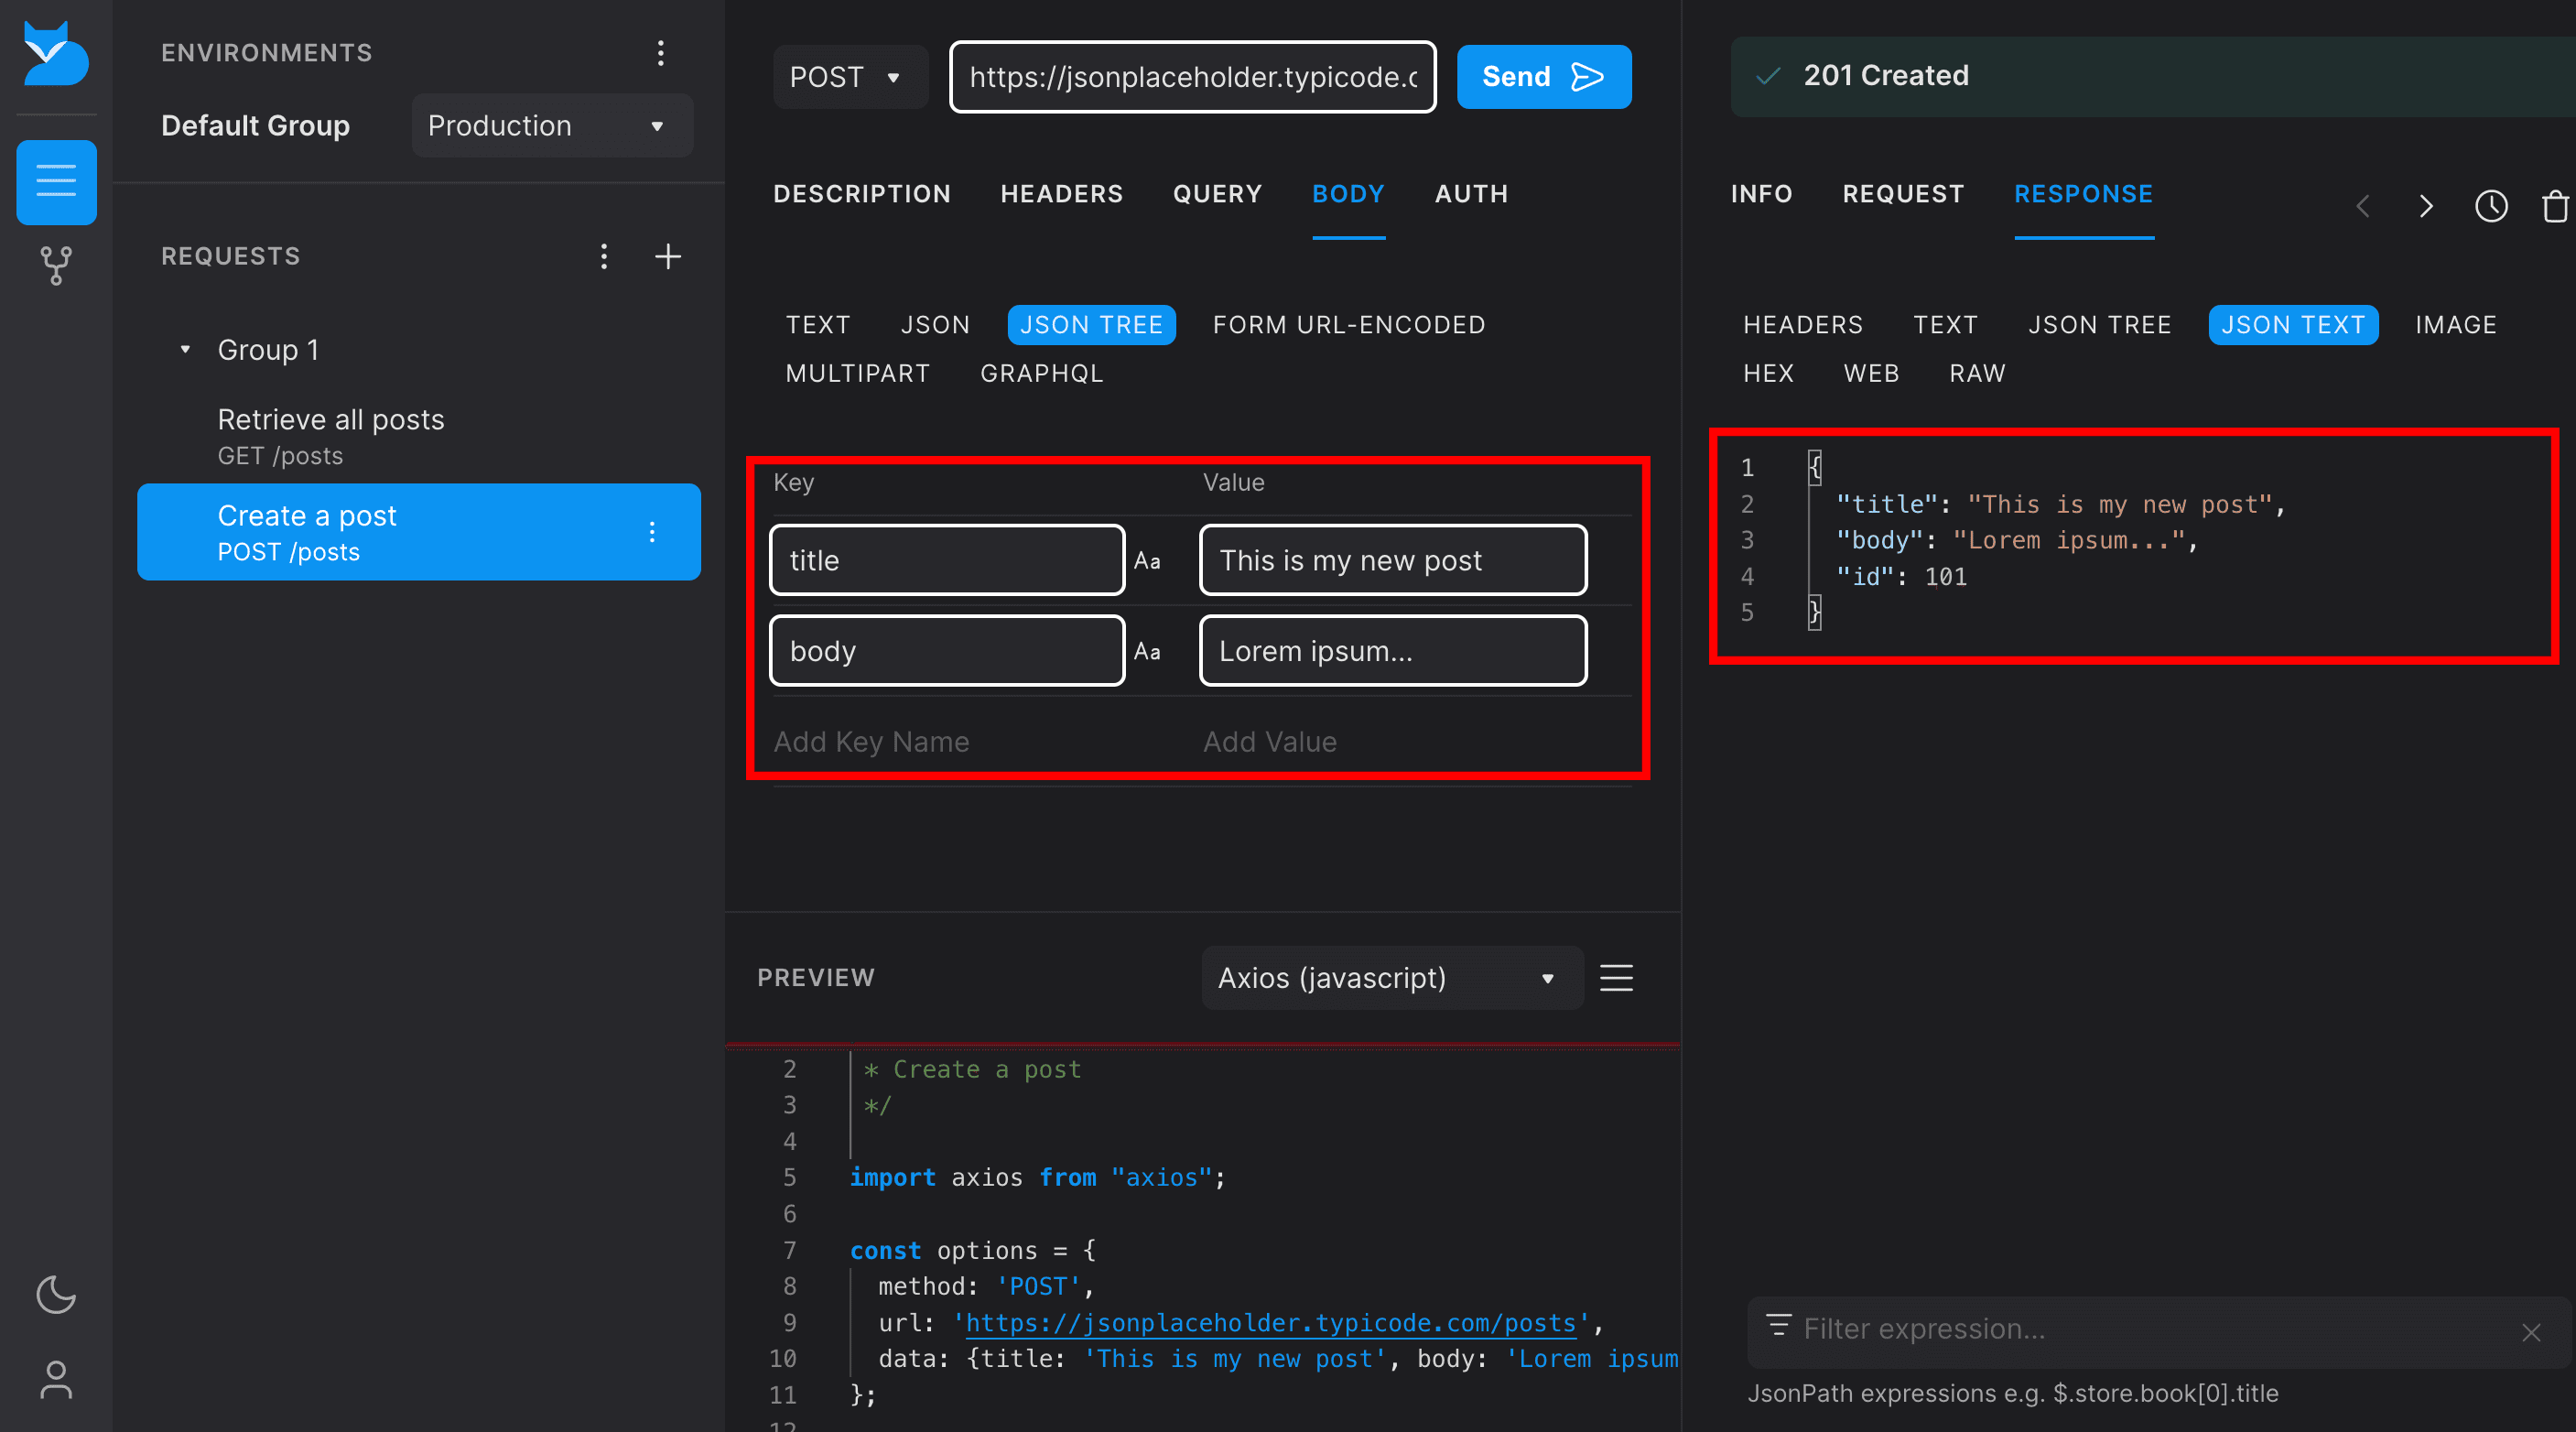The image size is (2576, 1432).
Task: Select the Body tab
Action: tap(1348, 194)
